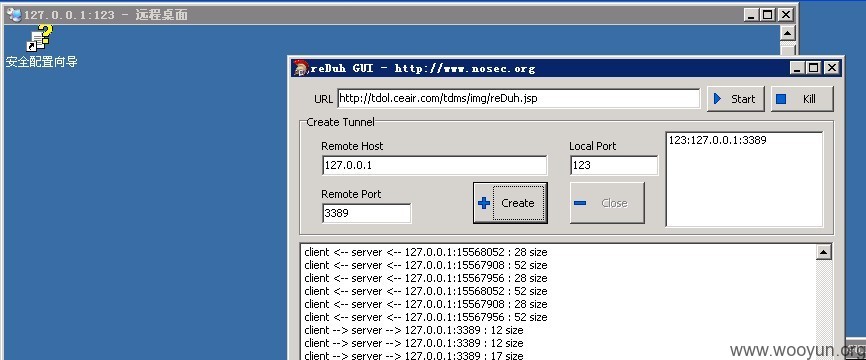Click the remote desktop scroll up arrow
The image size is (866, 360).
(788, 33)
